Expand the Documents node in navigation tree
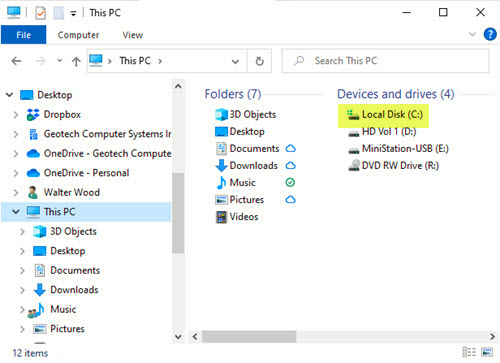500x363 pixels. [x=22, y=271]
